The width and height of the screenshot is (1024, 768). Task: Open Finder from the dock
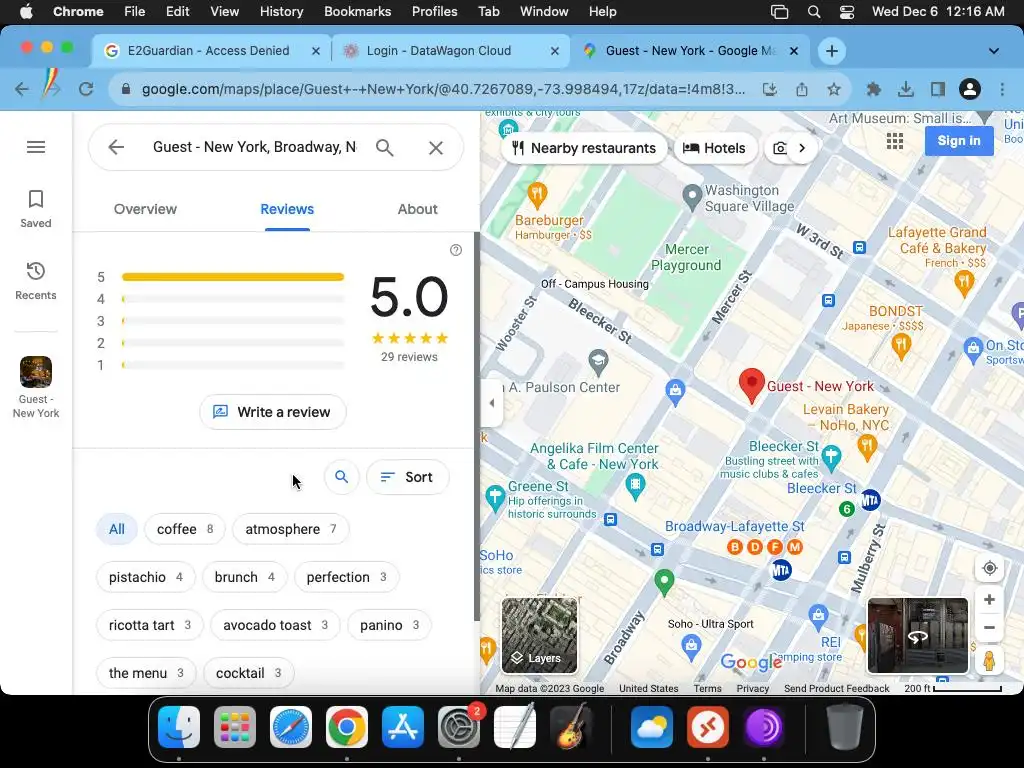click(179, 727)
